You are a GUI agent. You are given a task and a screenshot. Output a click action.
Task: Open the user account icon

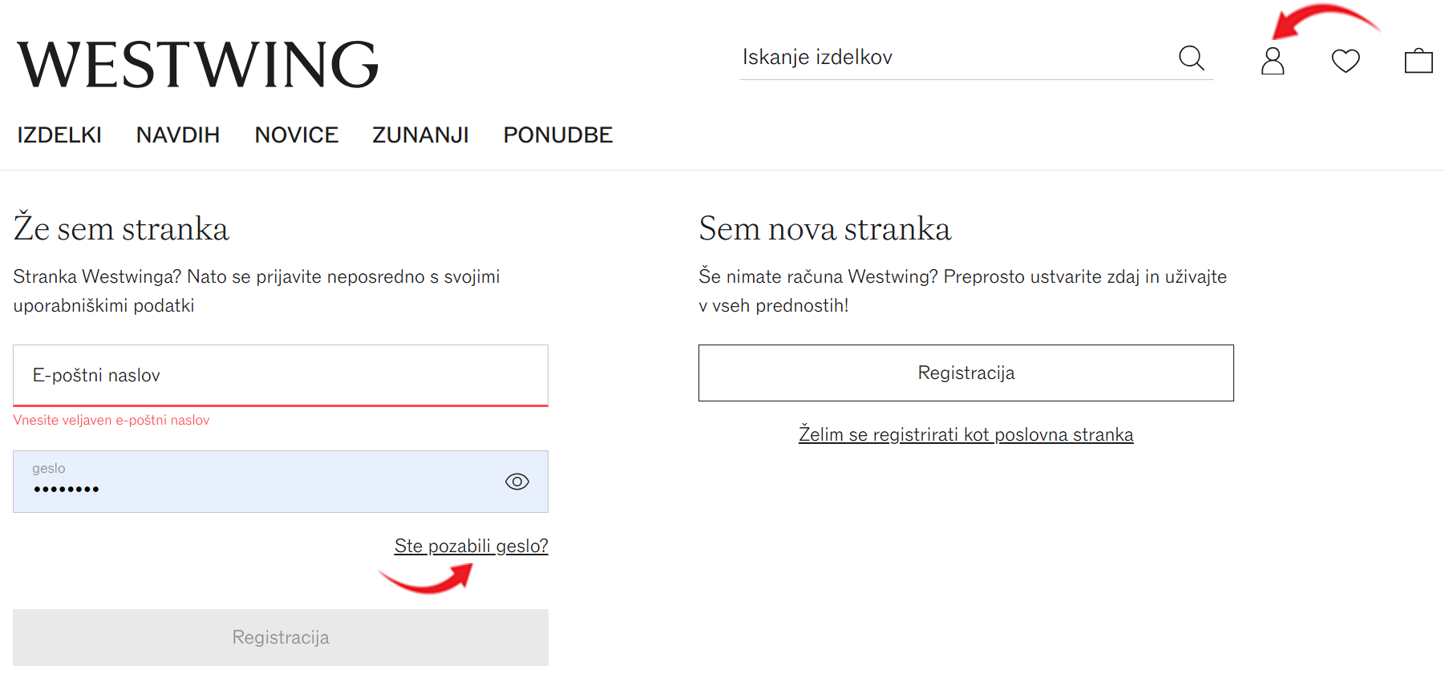click(1272, 61)
